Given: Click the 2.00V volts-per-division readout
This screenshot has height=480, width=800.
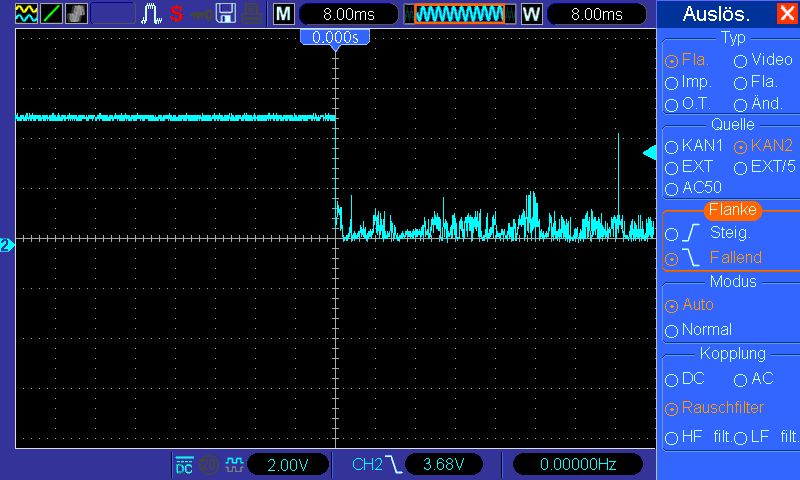Looking at the screenshot, I should [291, 464].
